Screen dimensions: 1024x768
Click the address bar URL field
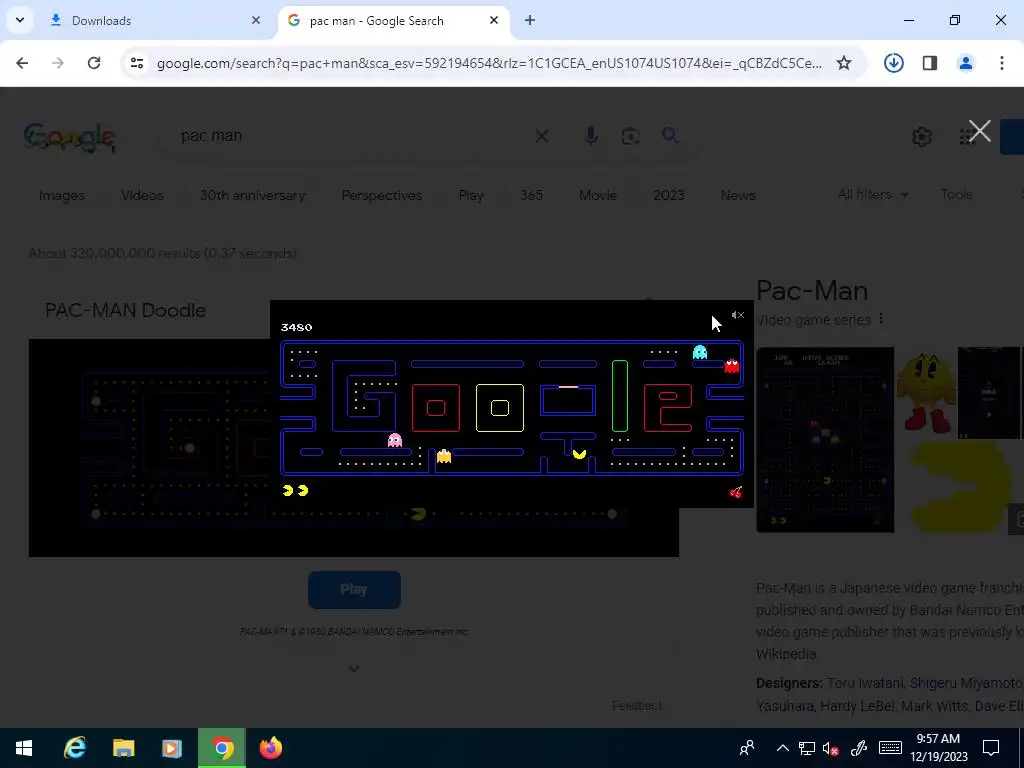coord(489,63)
